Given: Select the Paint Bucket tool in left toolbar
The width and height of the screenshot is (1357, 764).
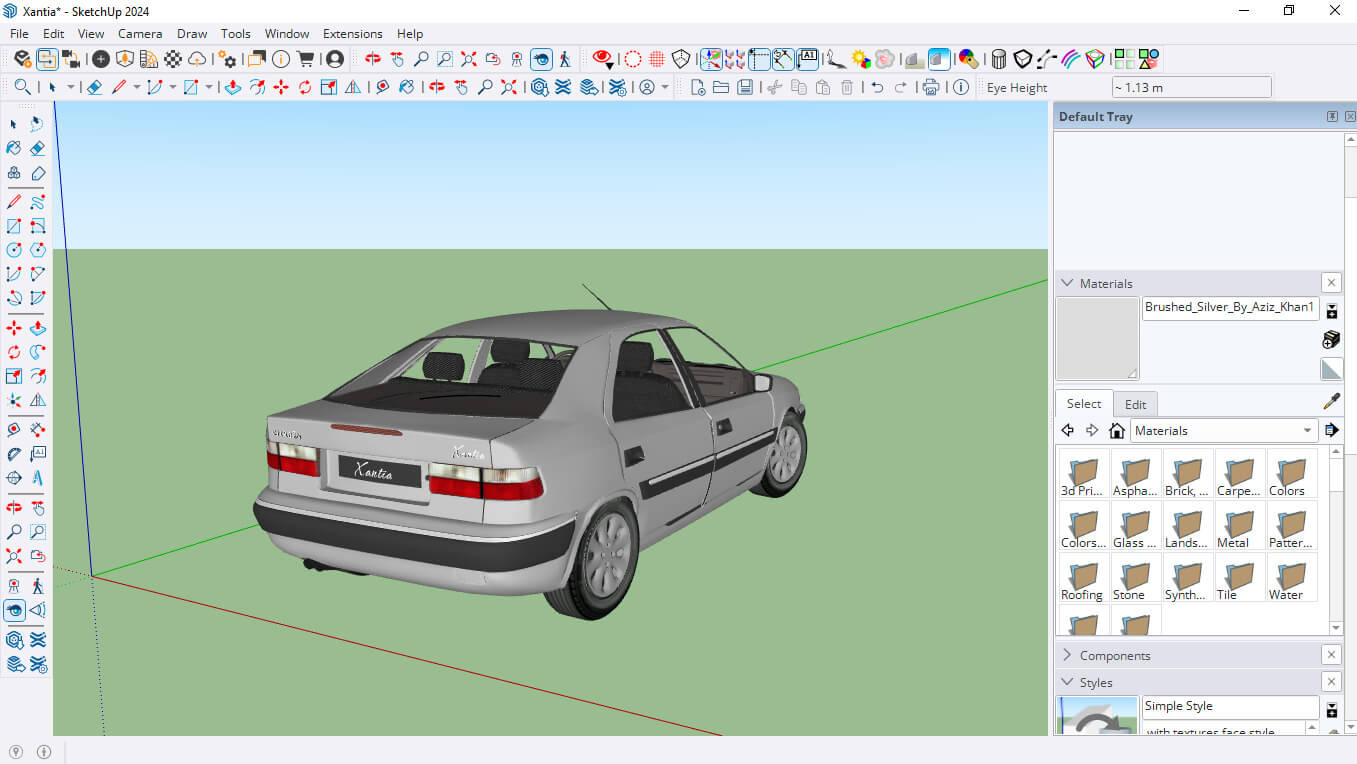Looking at the screenshot, I should [x=14, y=148].
